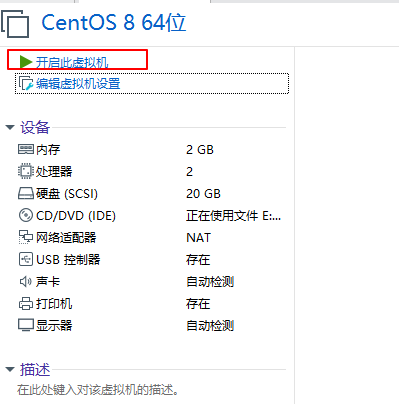Click the hard disk drive icon
The image size is (399, 404).
coord(26,193)
